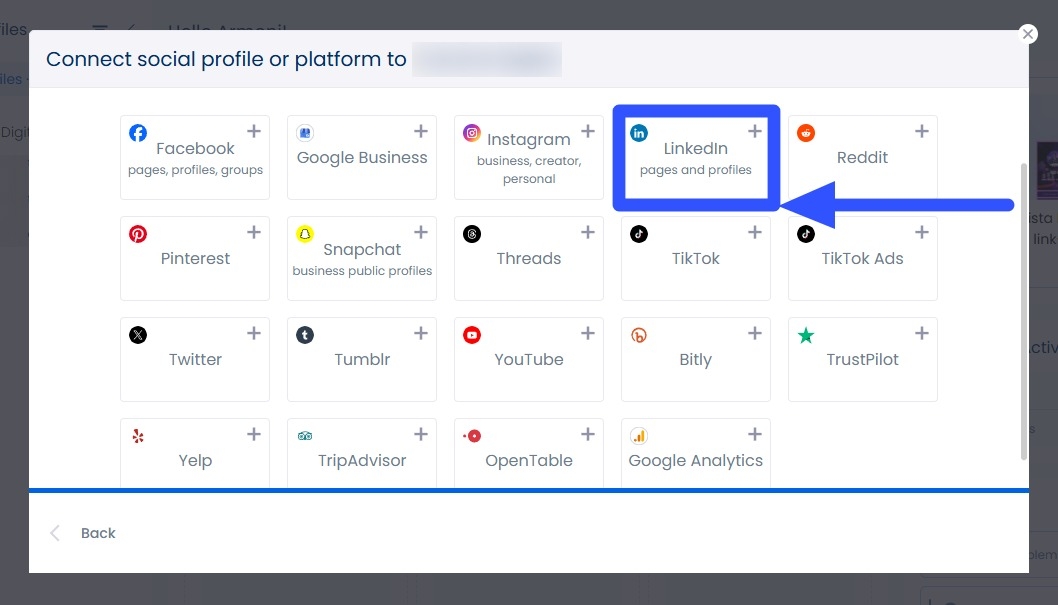Viewport: 1058px width, 605px height.
Task: Click the highlighted LinkedIn icon
Action: 638,131
